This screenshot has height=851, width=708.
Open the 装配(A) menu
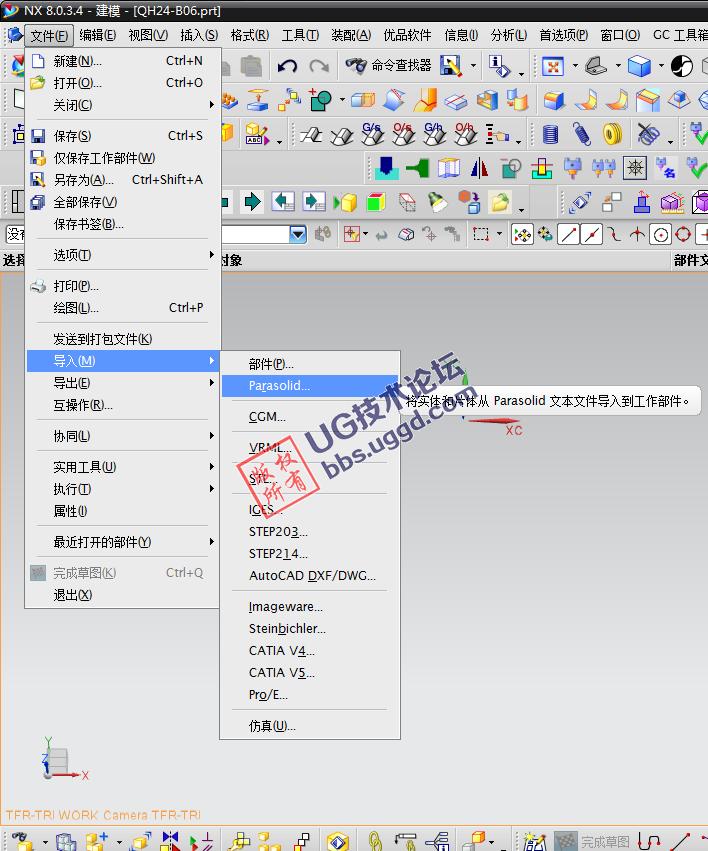click(x=352, y=35)
